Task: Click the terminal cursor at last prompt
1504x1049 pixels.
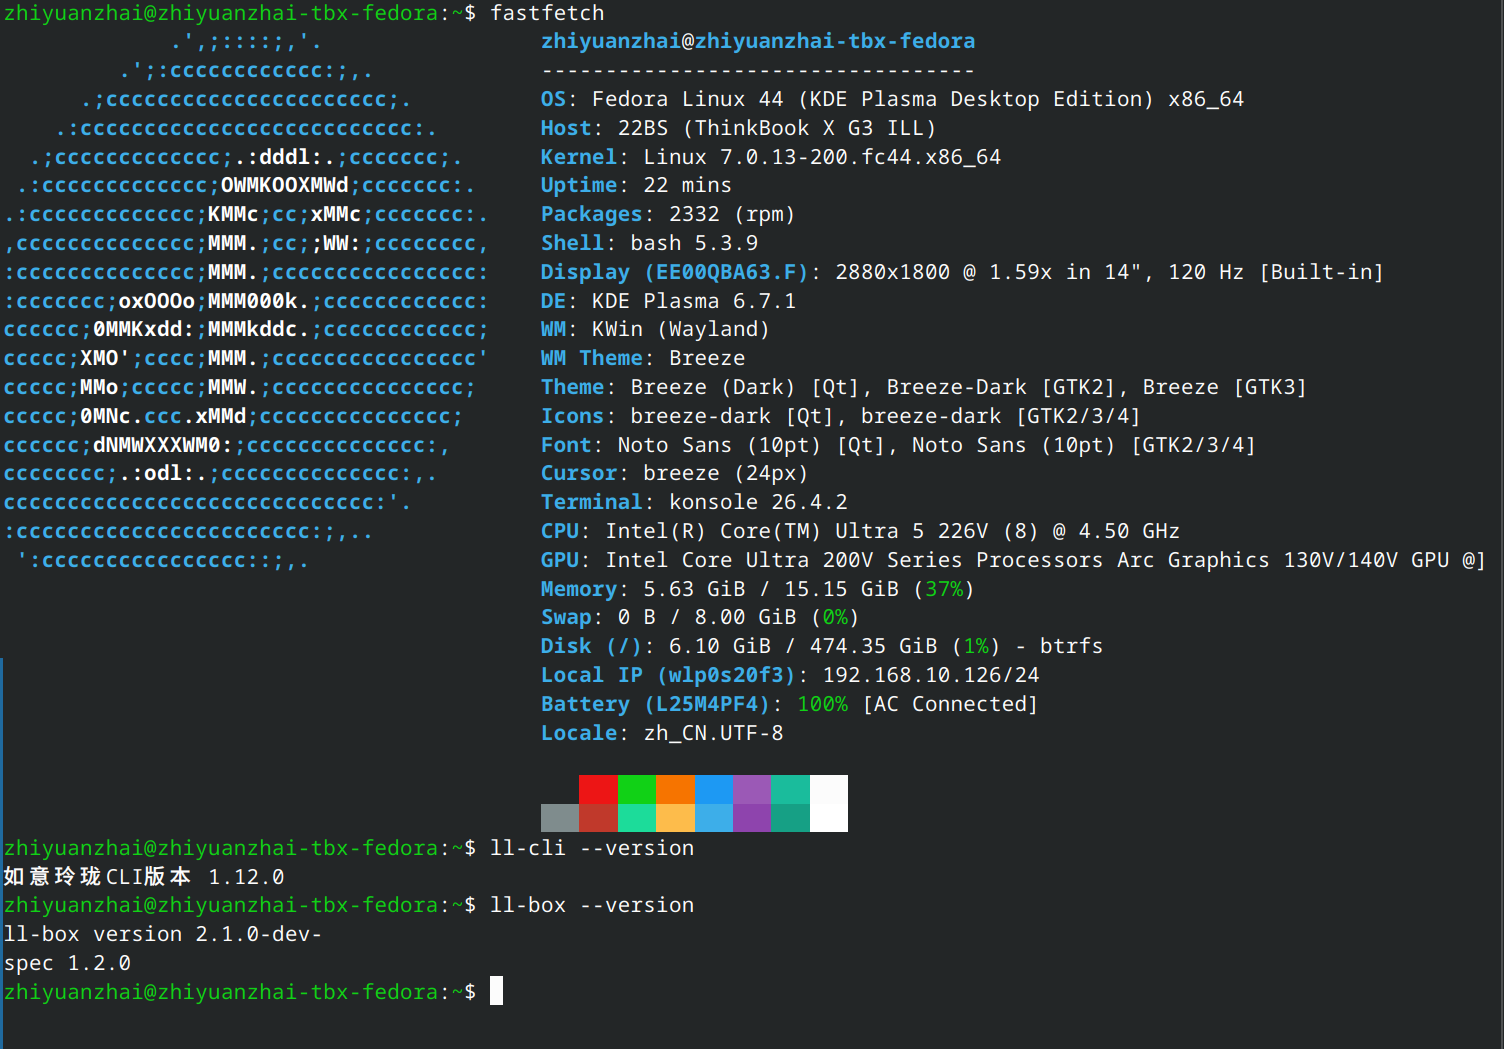Action: [x=496, y=991]
